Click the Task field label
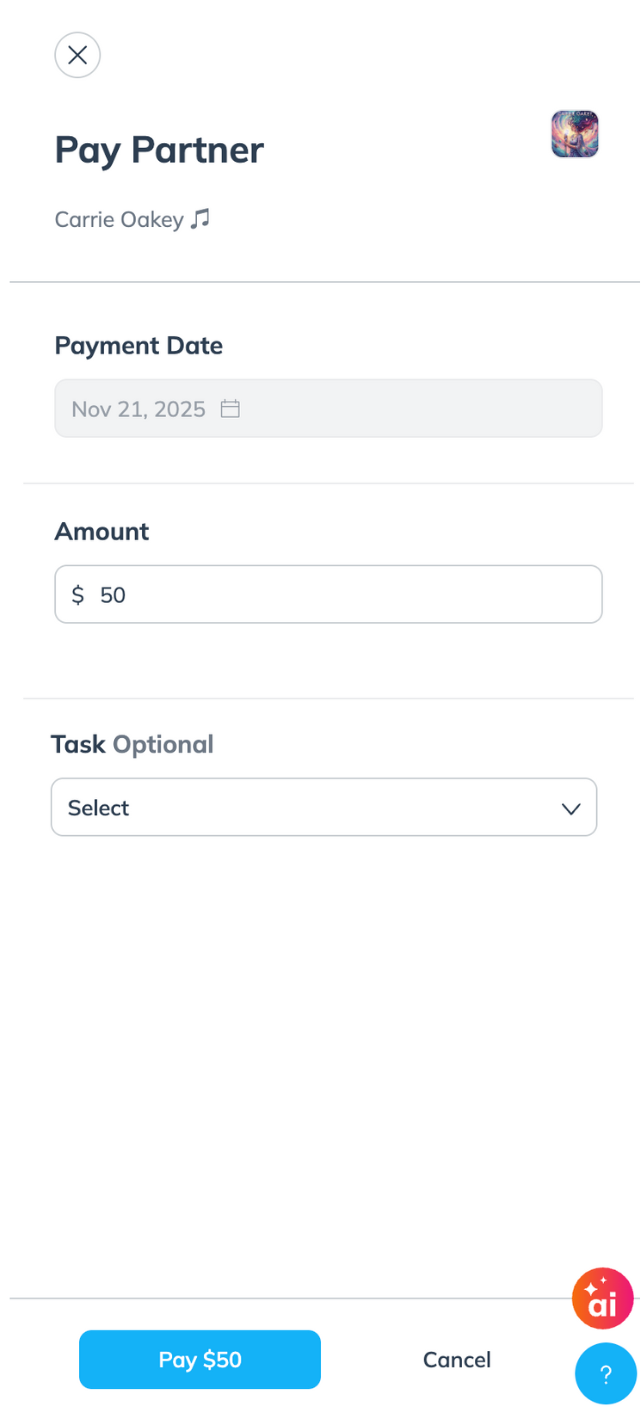This screenshot has width=641, height=1414. 78,745
